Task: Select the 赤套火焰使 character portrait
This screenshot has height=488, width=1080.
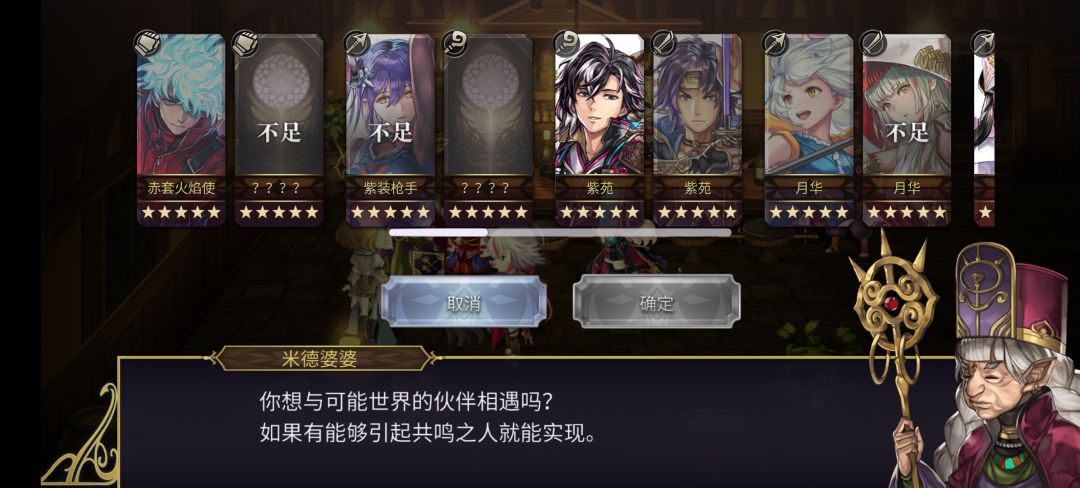Action: (x=181, y=105)
